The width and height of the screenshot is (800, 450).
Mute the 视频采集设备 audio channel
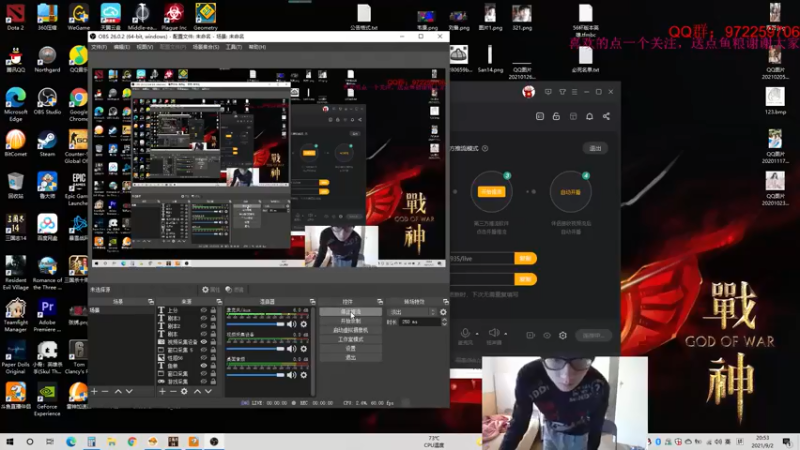(x=291, y=349)
